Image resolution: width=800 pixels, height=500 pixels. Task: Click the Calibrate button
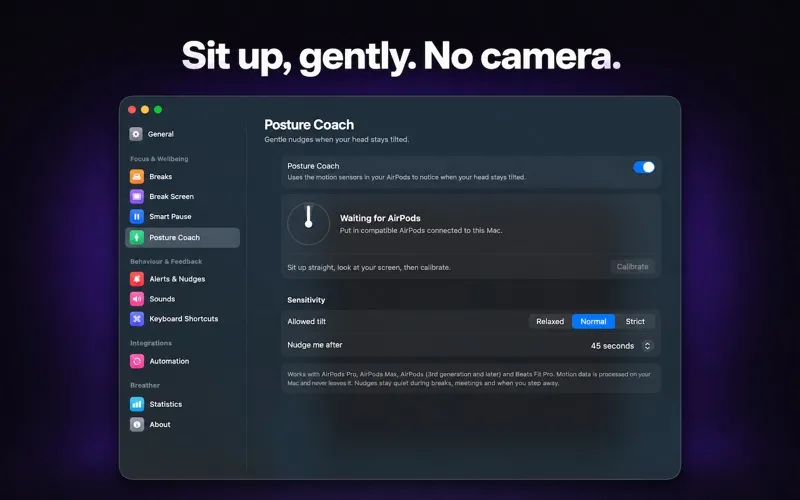[632, 267]
